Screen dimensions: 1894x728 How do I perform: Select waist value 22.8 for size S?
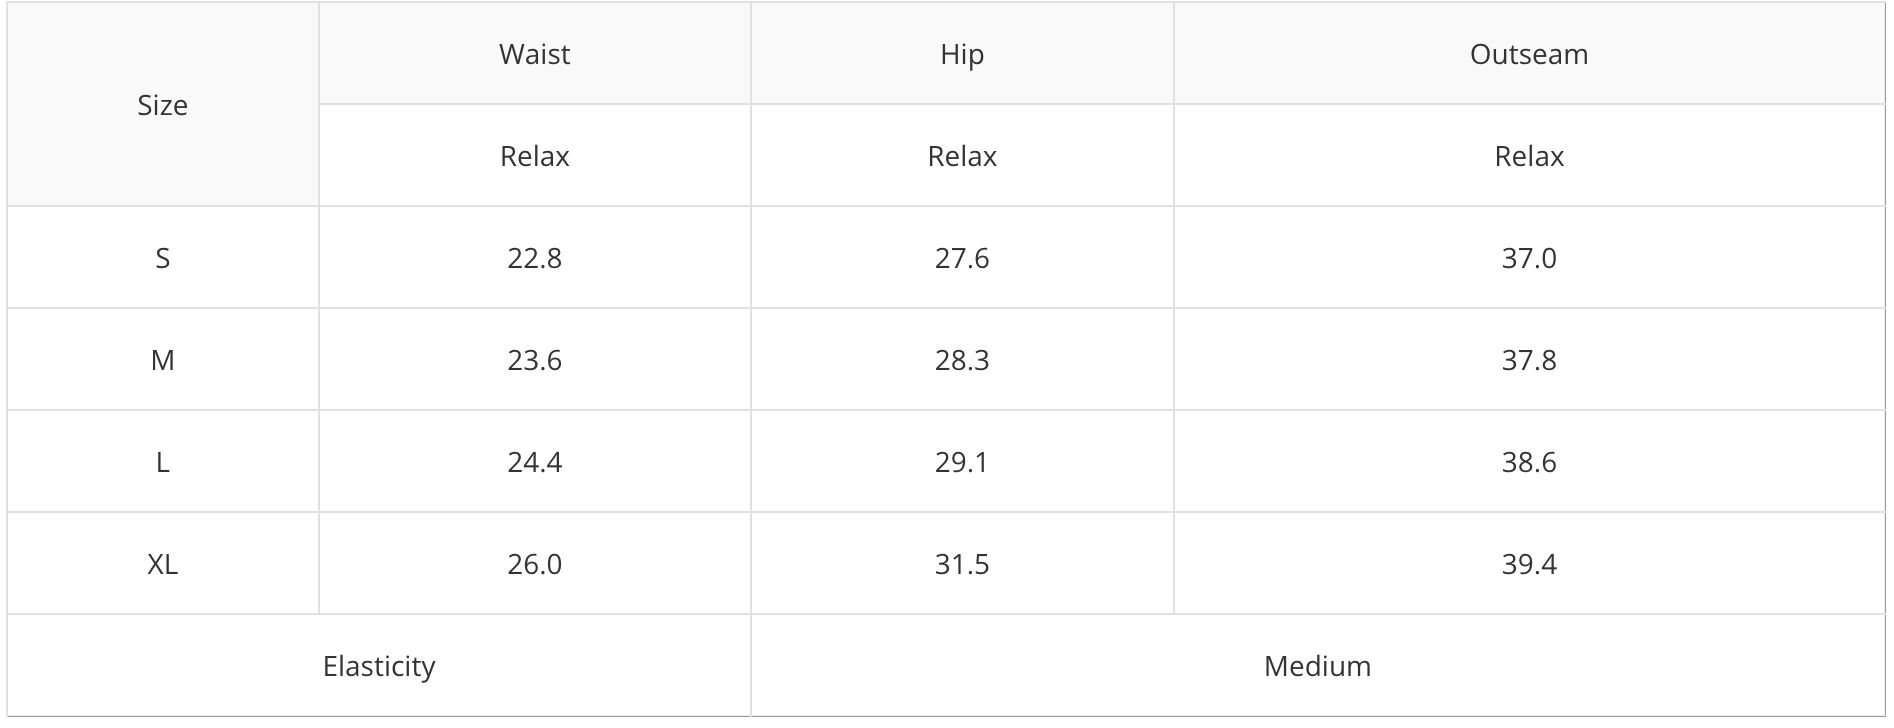(534, 258)
